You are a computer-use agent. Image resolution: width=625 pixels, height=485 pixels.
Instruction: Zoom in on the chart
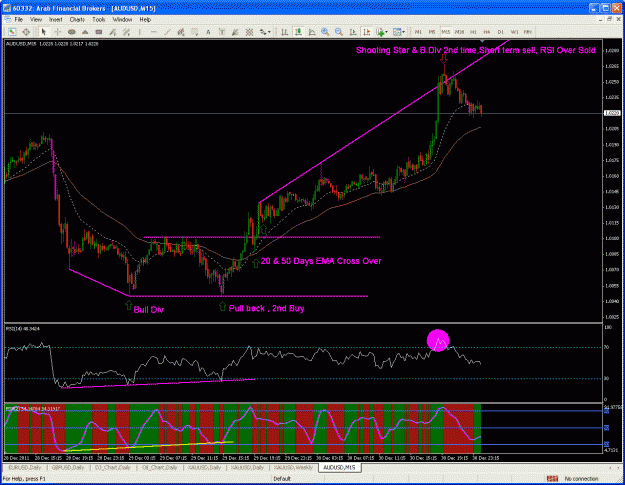click(x=325, y=32)
